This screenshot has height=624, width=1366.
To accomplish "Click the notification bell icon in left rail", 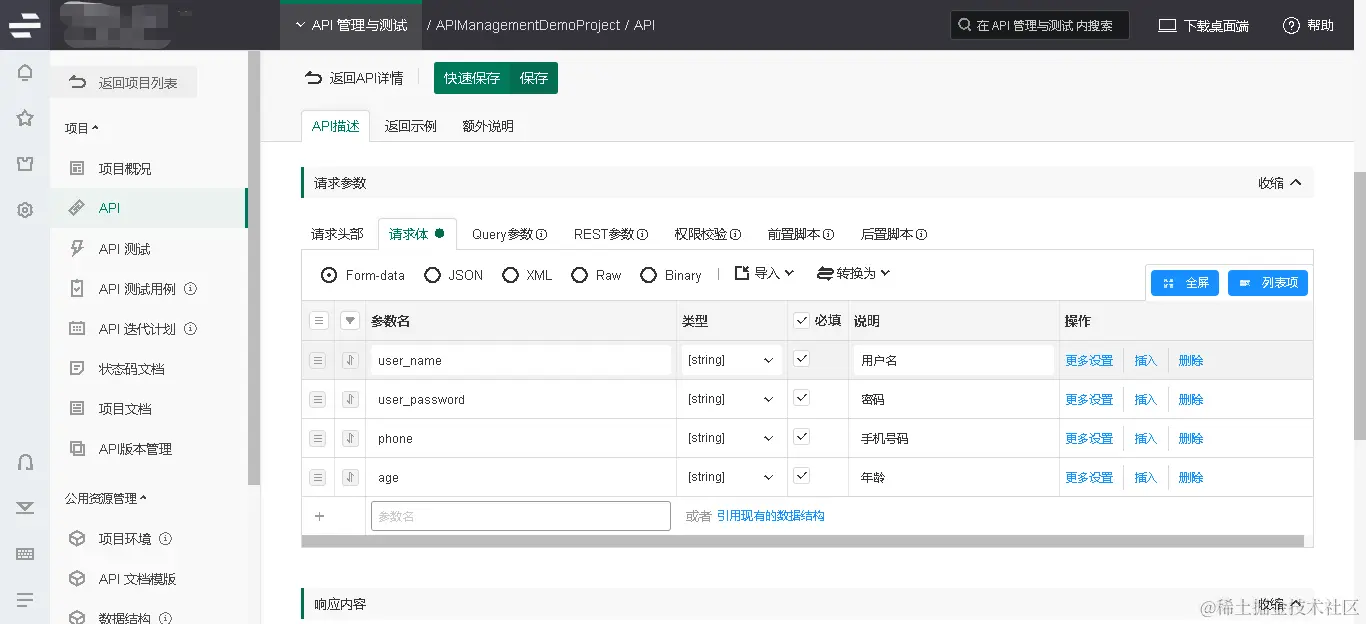I will point(25,73).
